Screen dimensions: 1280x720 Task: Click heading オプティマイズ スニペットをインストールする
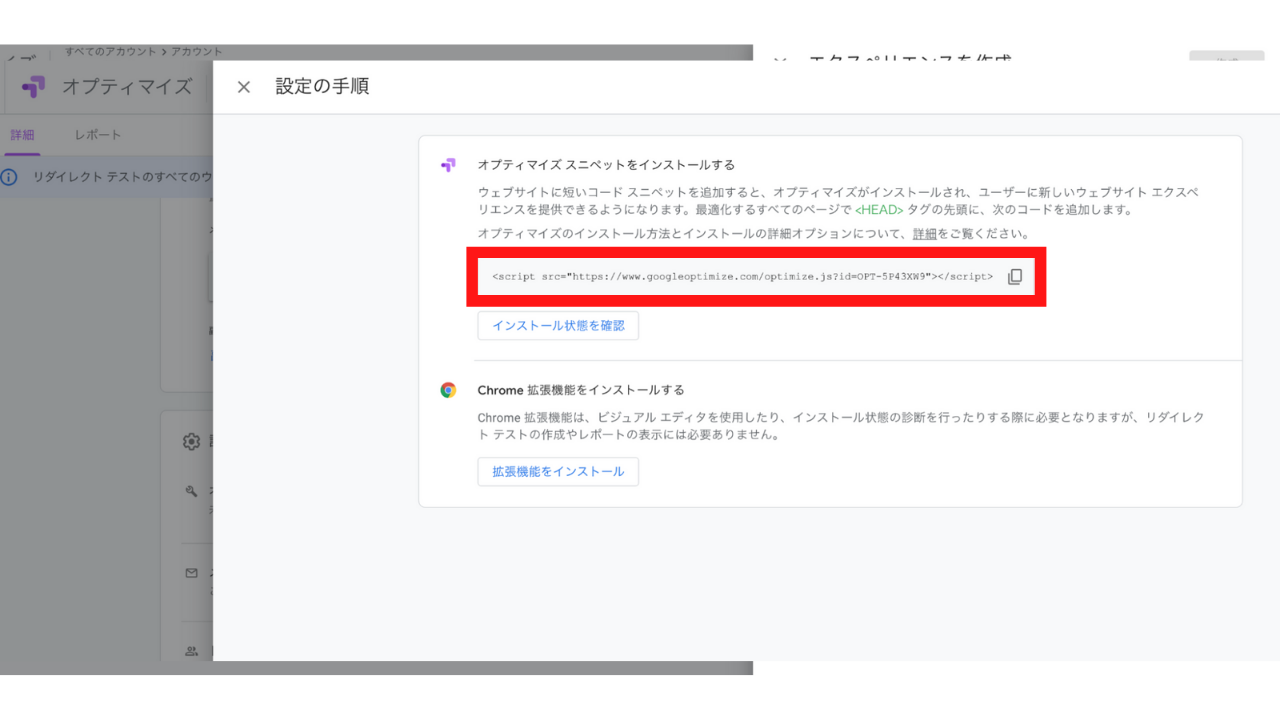pos(606,165)
